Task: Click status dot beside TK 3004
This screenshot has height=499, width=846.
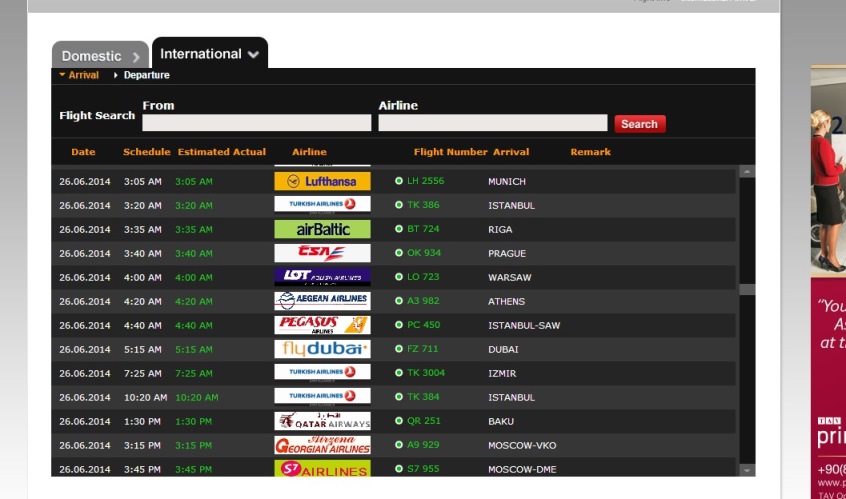Action: click(x=399, y=373)
